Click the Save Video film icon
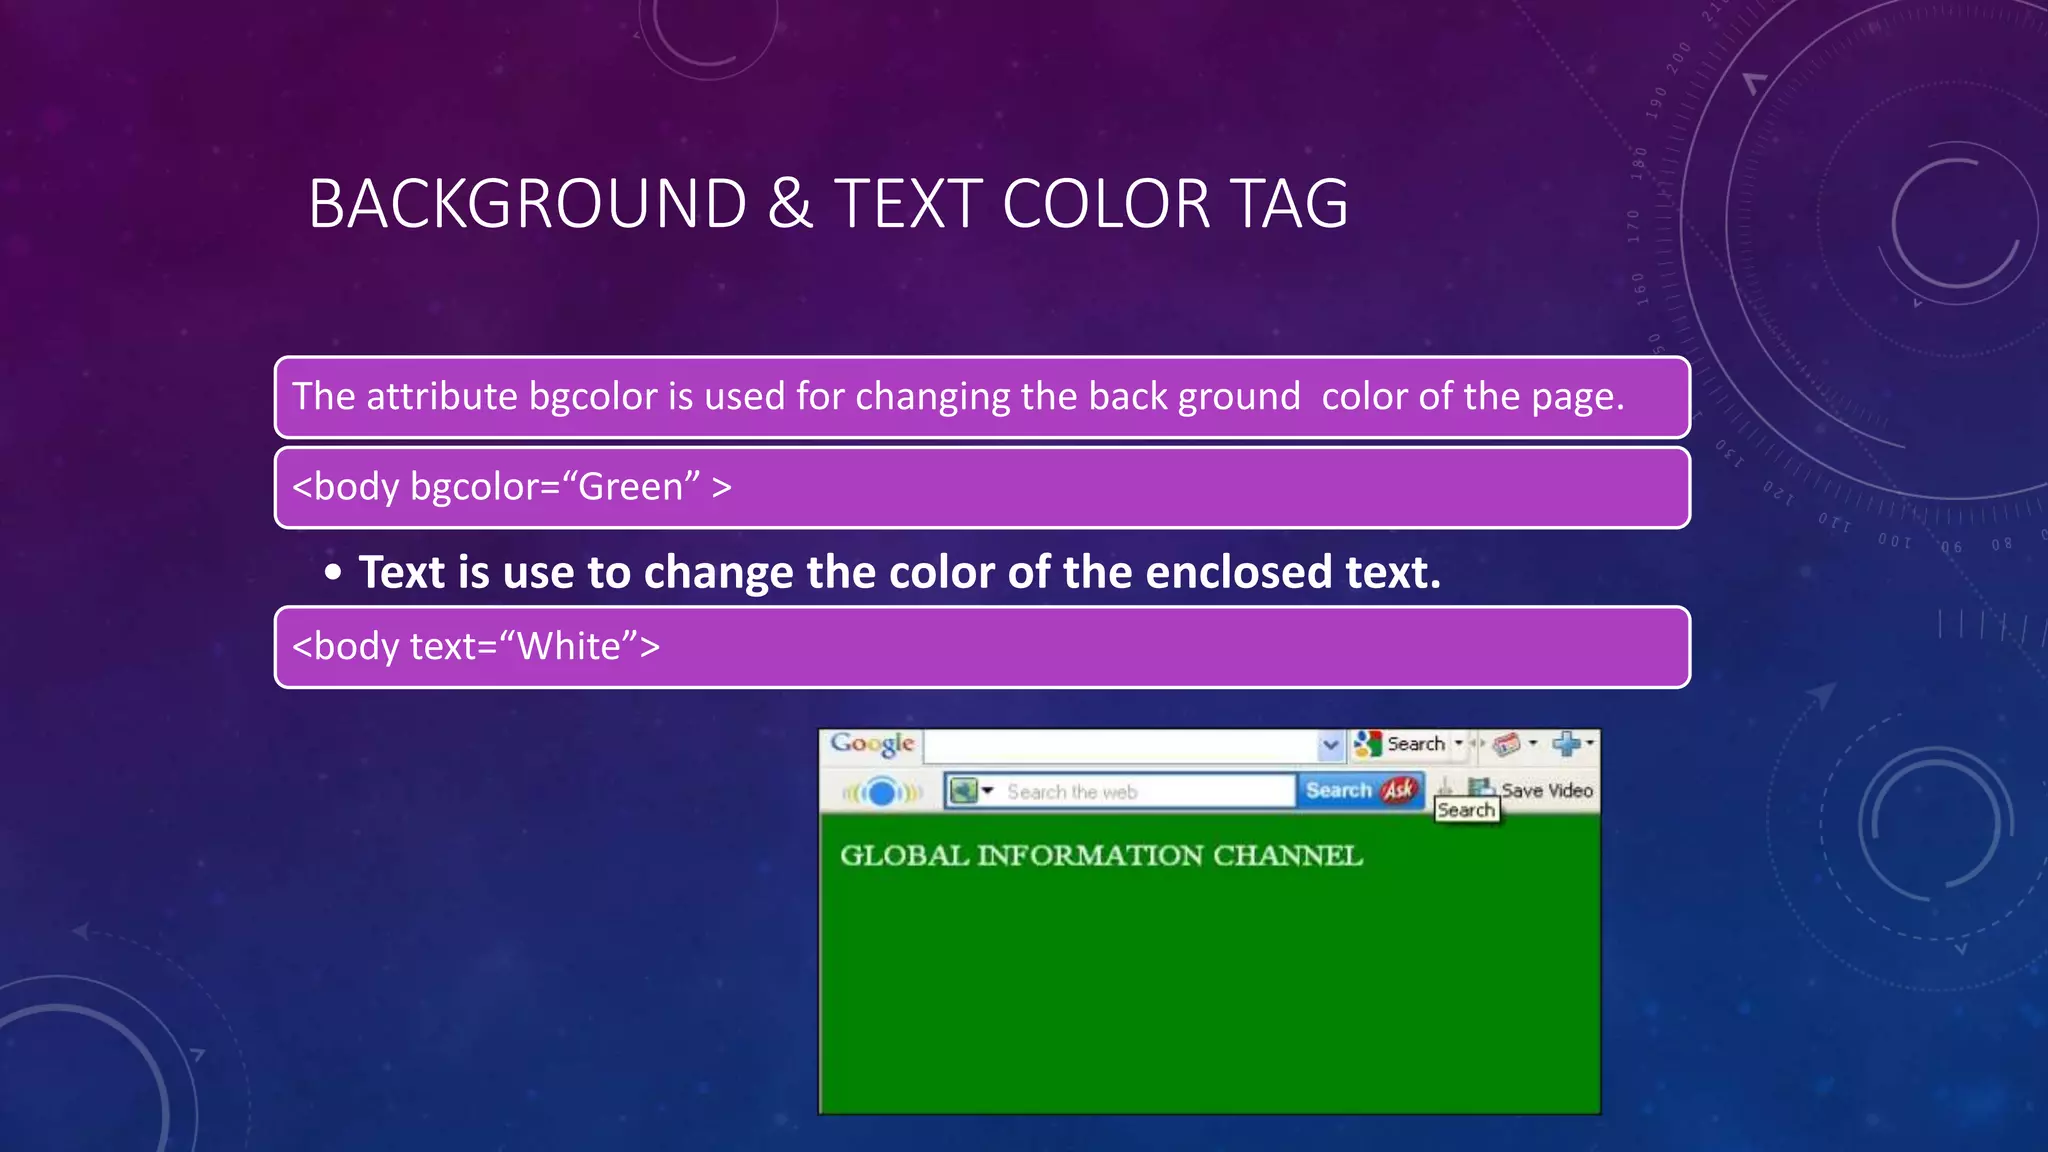 1481,788
